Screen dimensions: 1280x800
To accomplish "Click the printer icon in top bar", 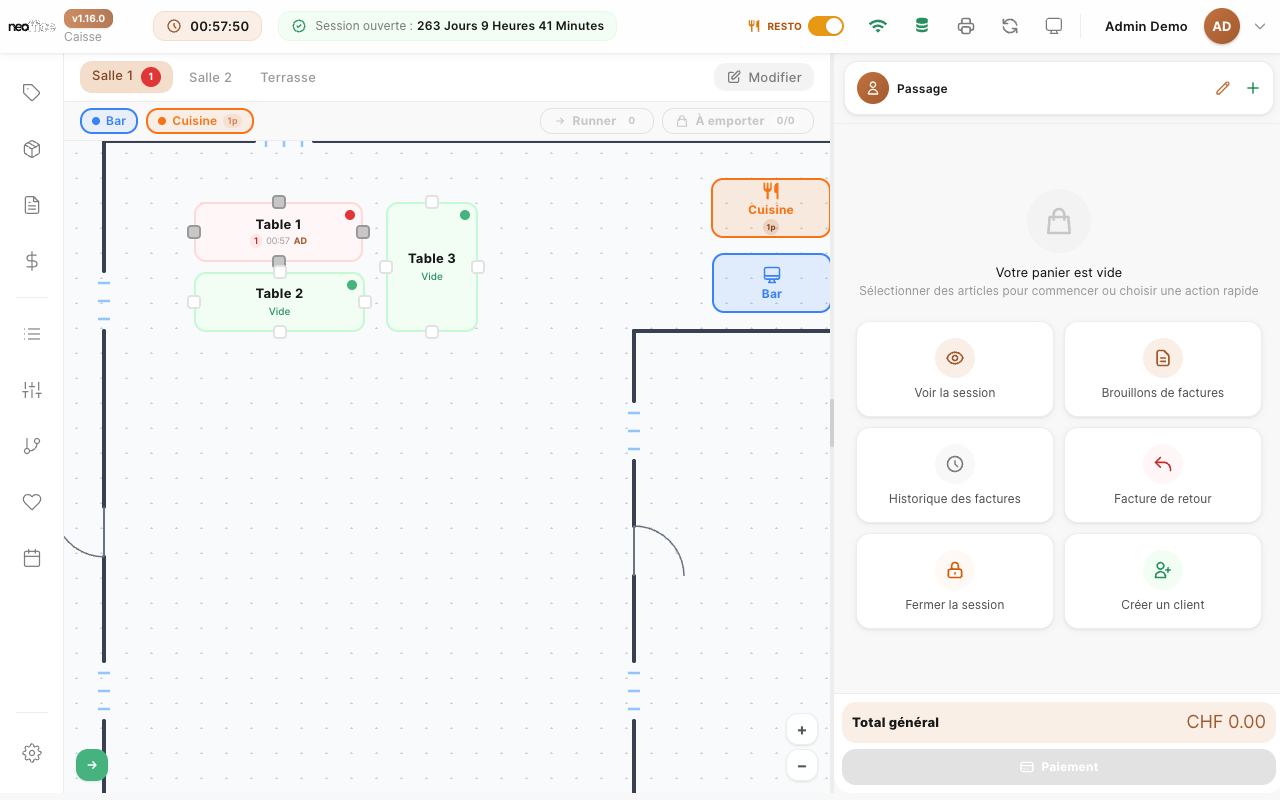I will point(966,26).
